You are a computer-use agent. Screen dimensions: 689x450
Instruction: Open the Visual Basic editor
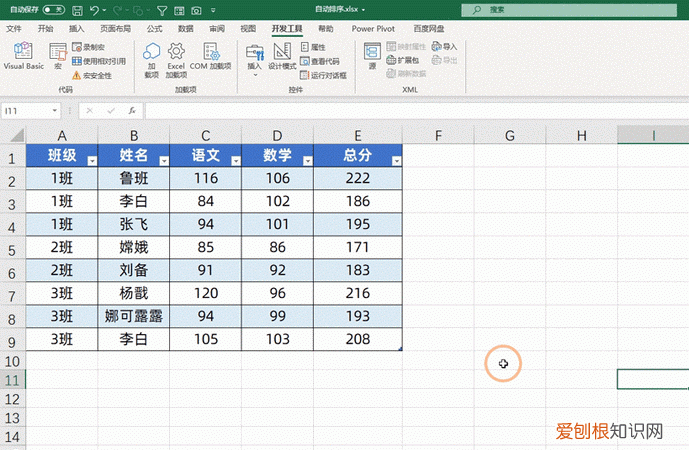click(x=23, y=55)
